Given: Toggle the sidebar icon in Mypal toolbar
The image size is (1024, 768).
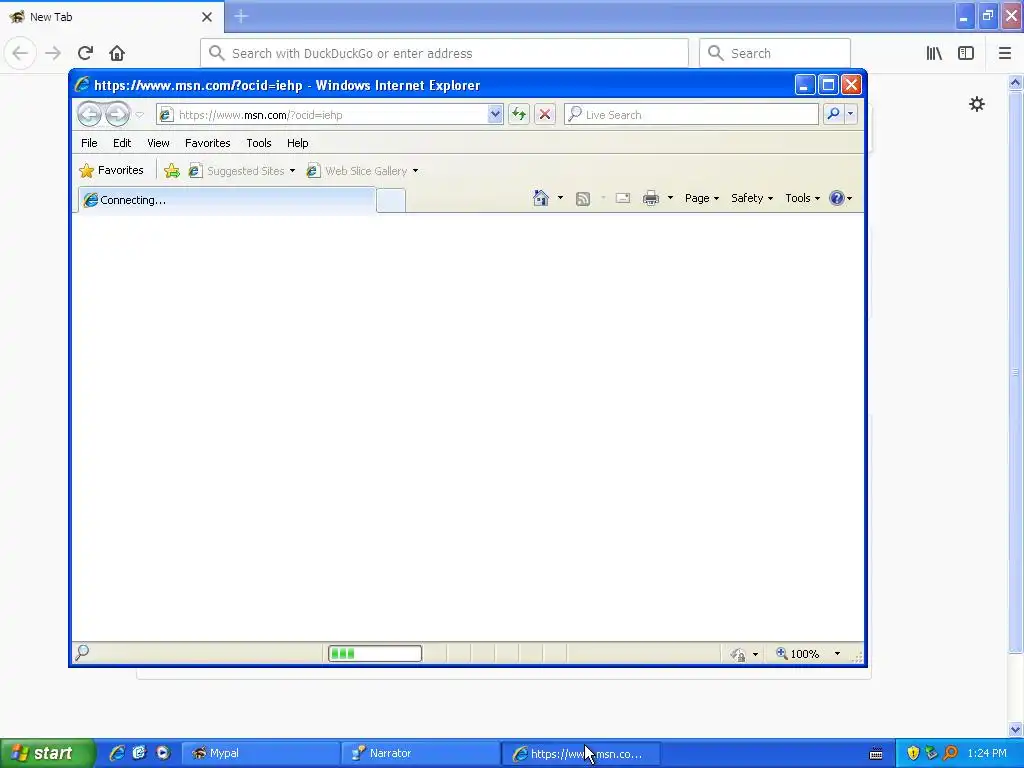Looking at the screenshot, I should (x=966, y=53).
